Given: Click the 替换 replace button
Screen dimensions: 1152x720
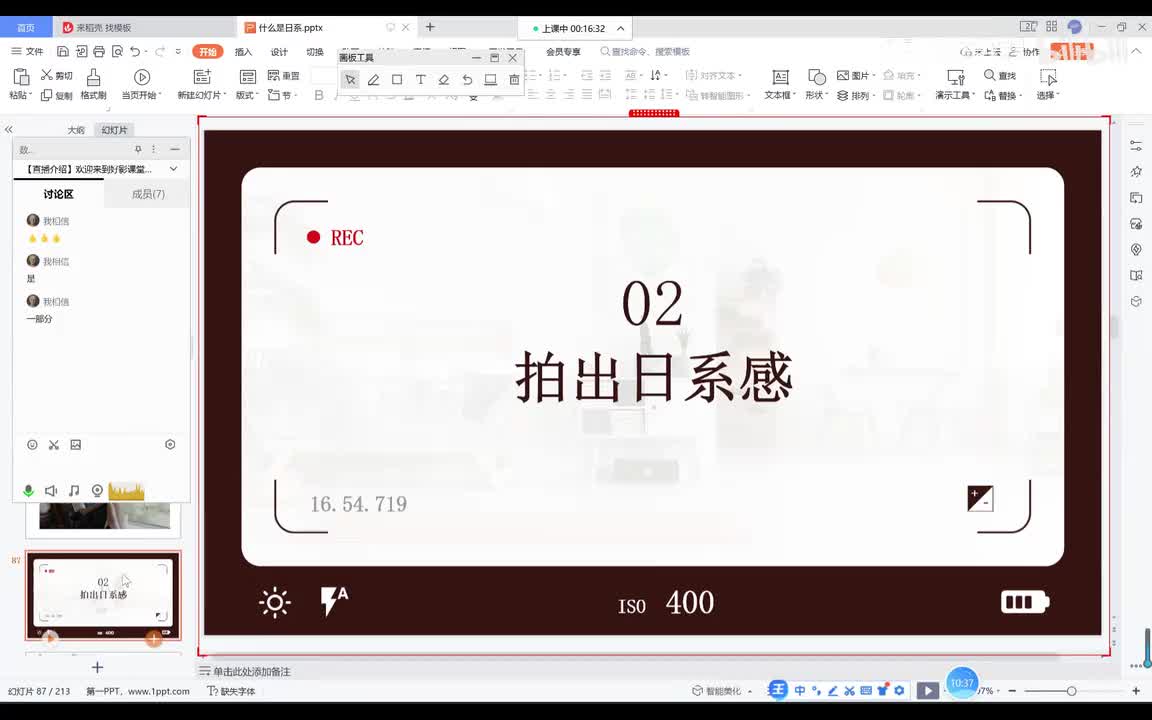Looking at the screenshot, I should coord(1003,96).
